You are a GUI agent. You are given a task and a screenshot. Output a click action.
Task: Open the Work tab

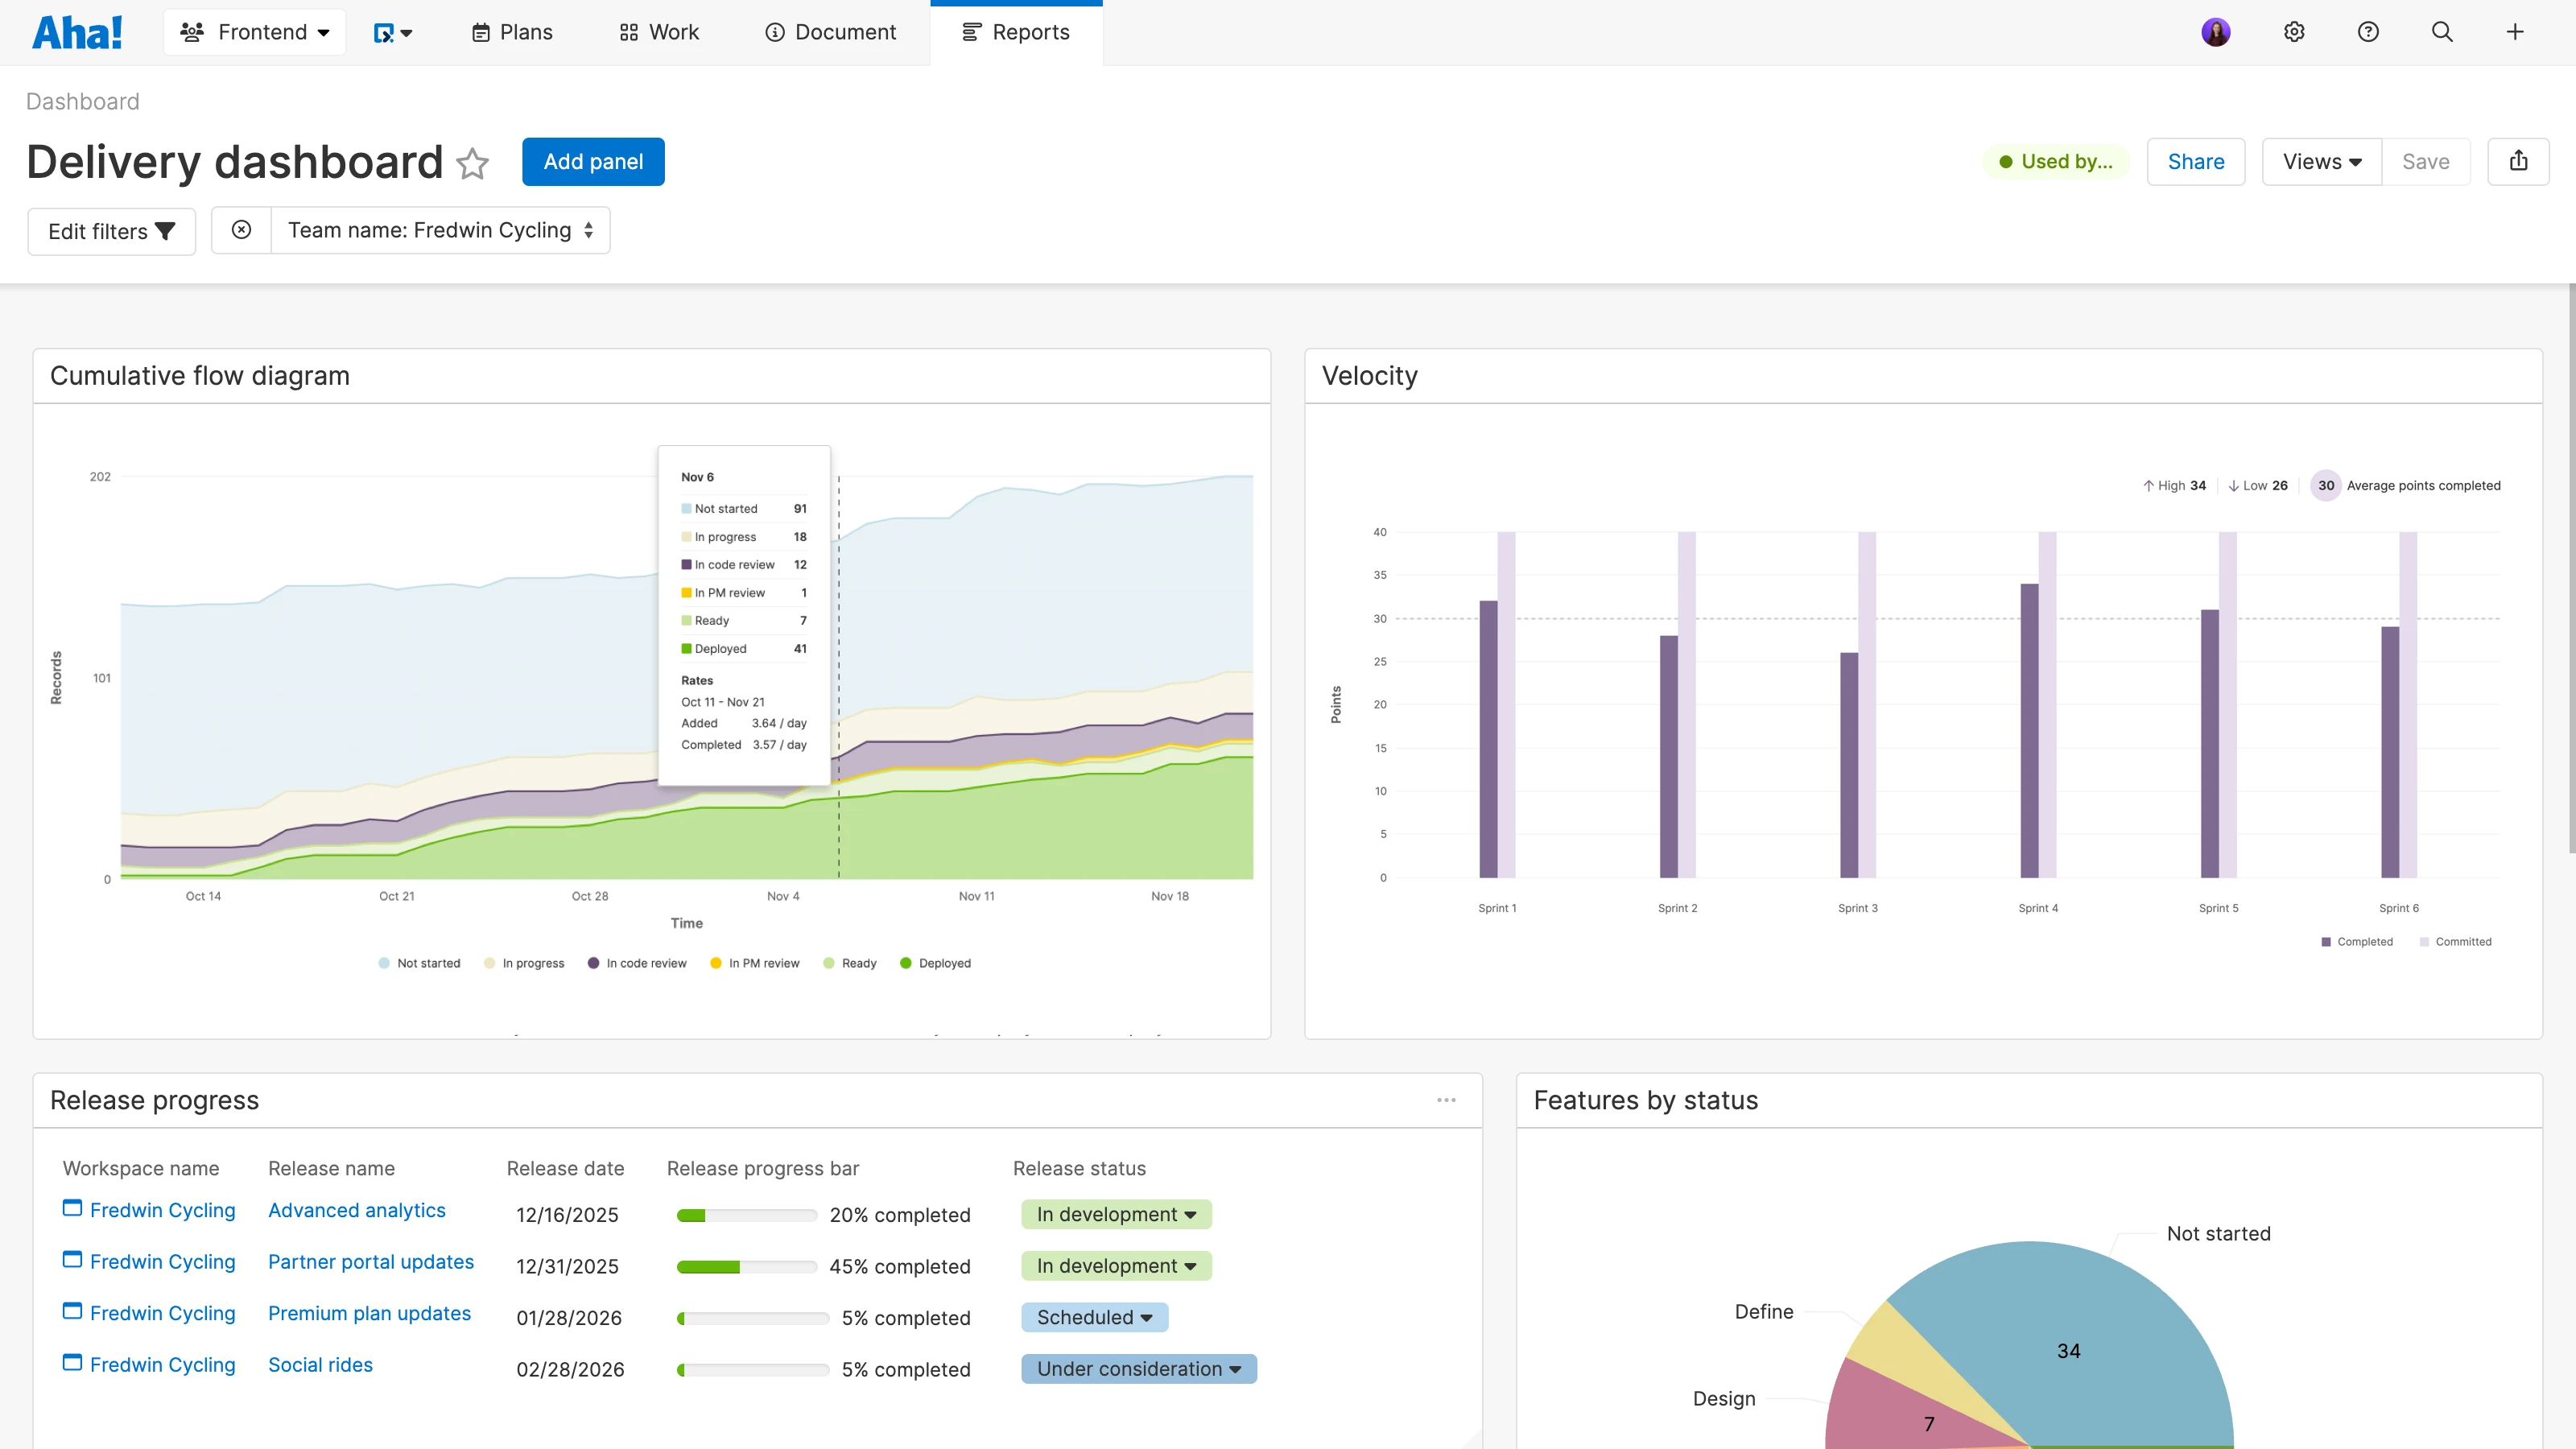pos(659,32)
